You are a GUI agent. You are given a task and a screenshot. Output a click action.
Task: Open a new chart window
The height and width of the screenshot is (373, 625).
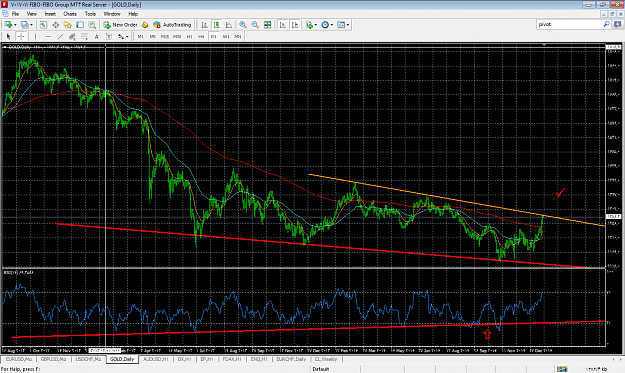point(8,25)
